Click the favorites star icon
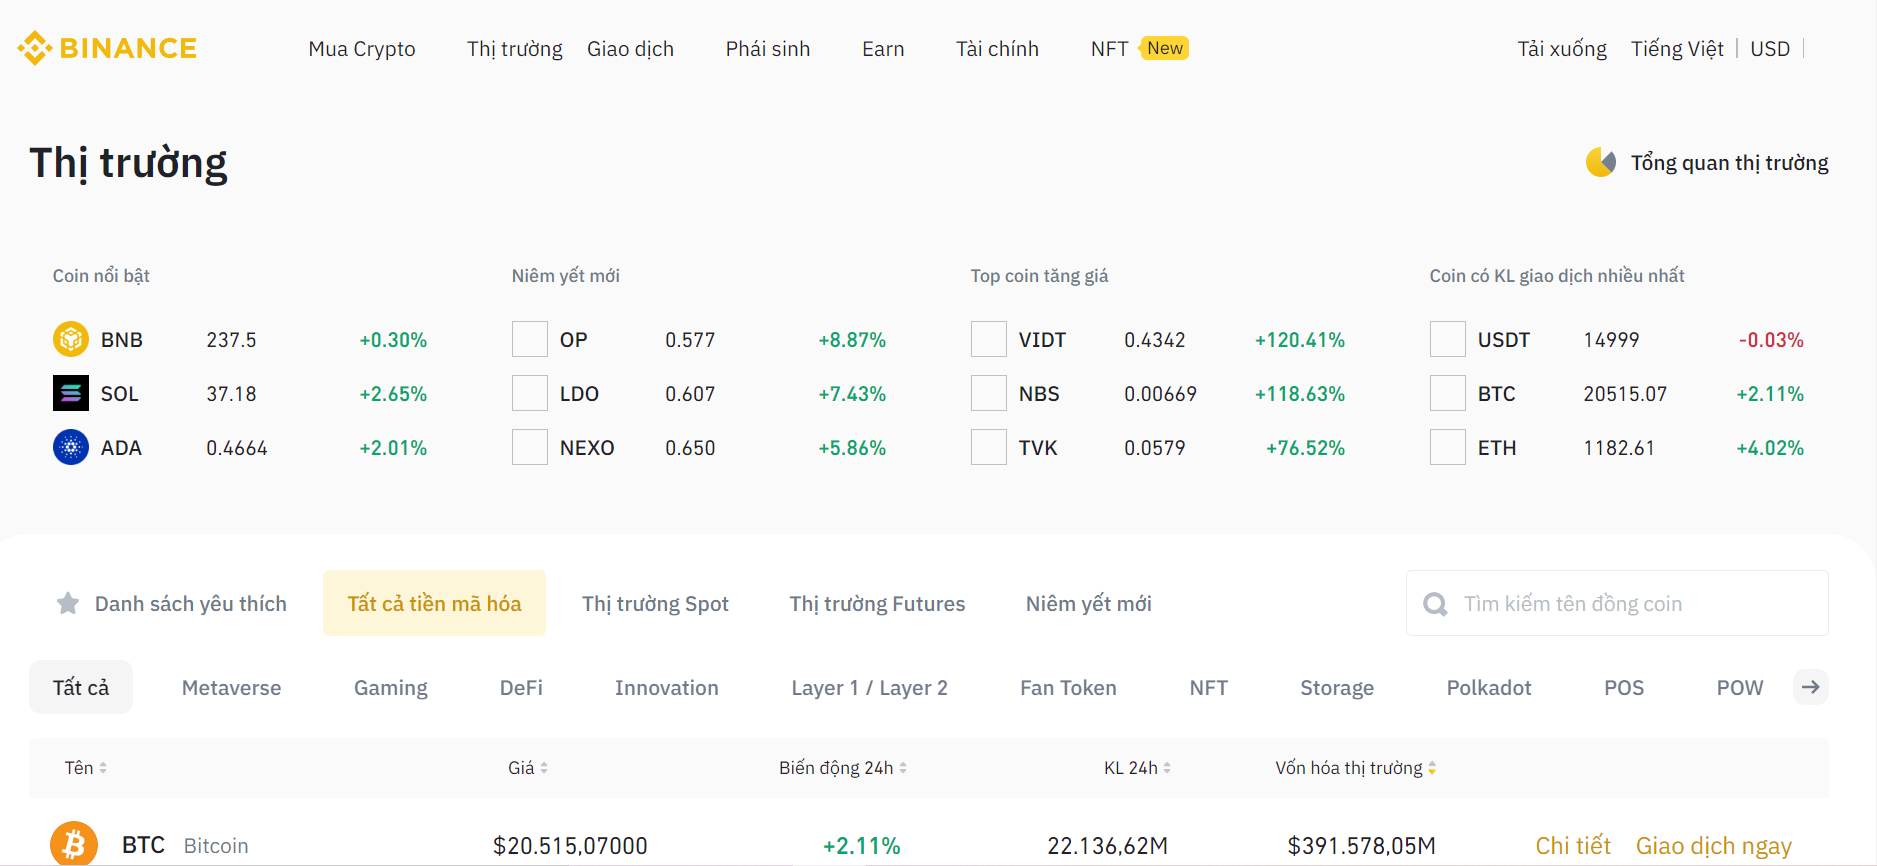Screen dimensions: 1877x866 click(68, 603)
